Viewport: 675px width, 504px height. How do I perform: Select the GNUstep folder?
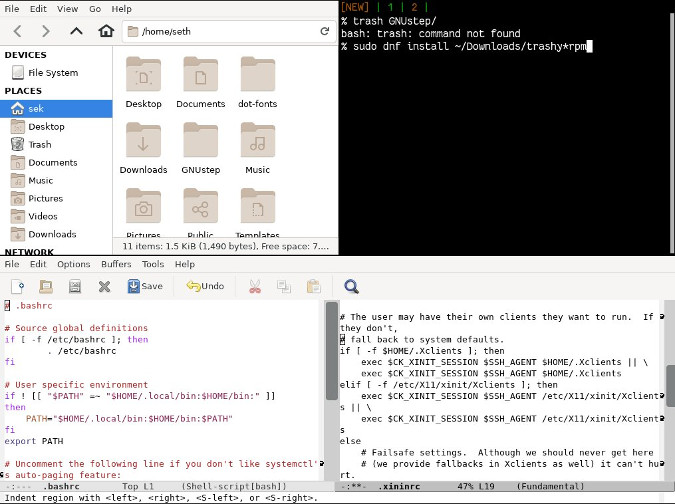pyautogui.click(x=200, y=147)
